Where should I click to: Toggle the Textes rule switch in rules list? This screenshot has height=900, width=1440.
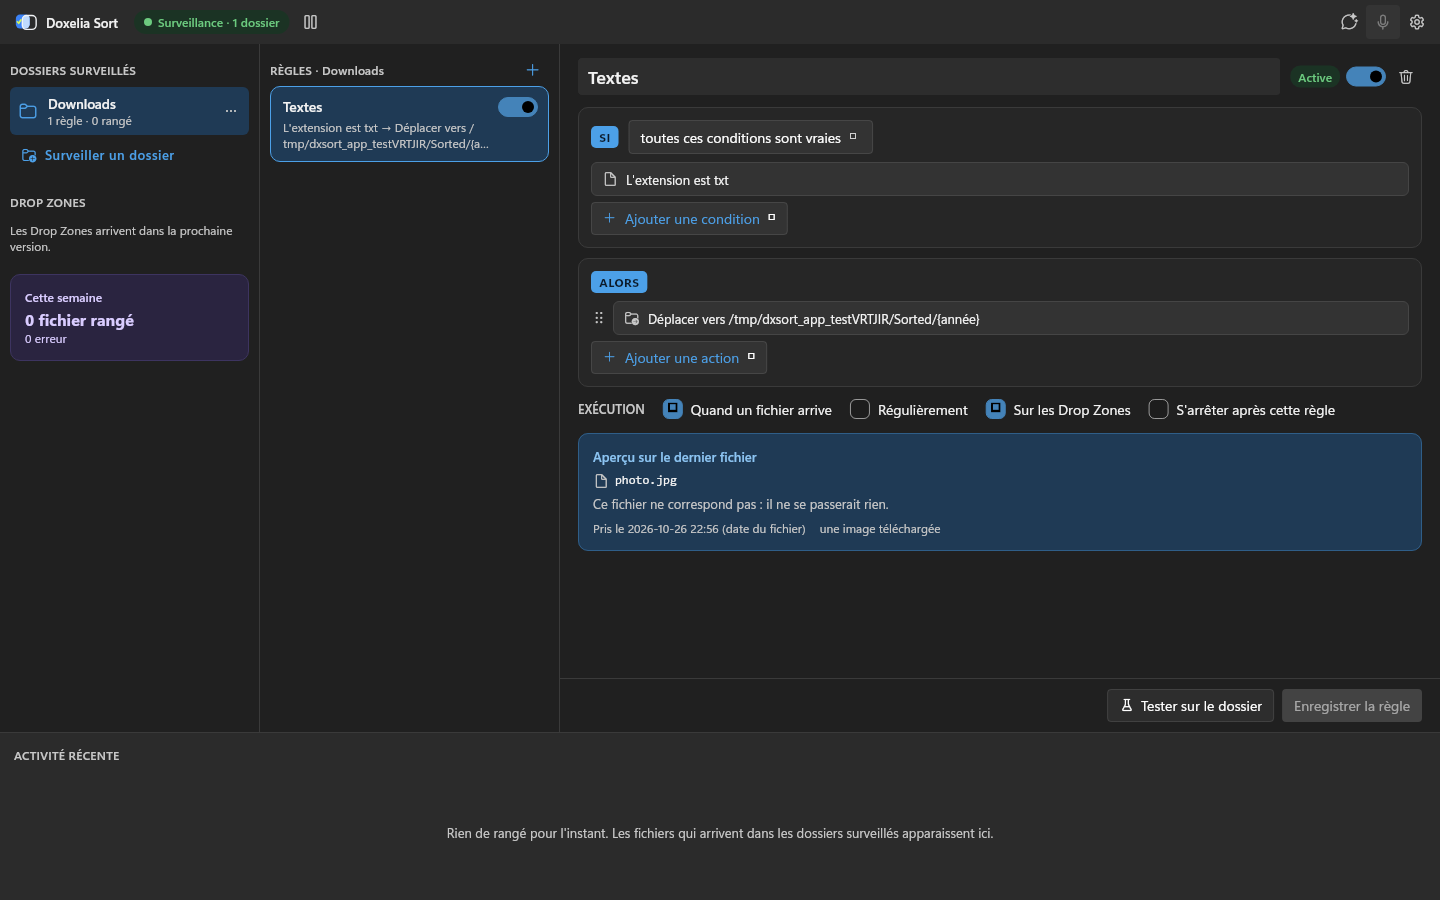click(518, 107)
